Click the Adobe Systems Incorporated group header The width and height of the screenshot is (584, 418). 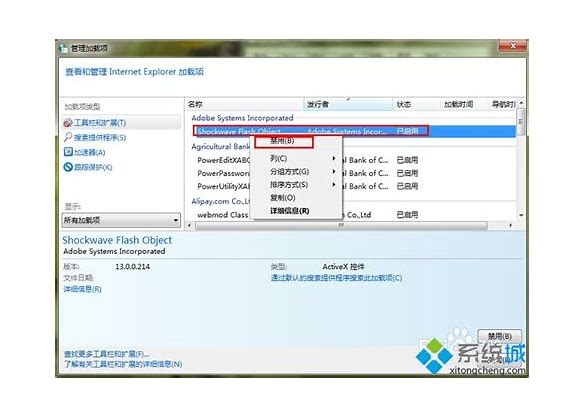pyautogui.click(x=242, y=118)
